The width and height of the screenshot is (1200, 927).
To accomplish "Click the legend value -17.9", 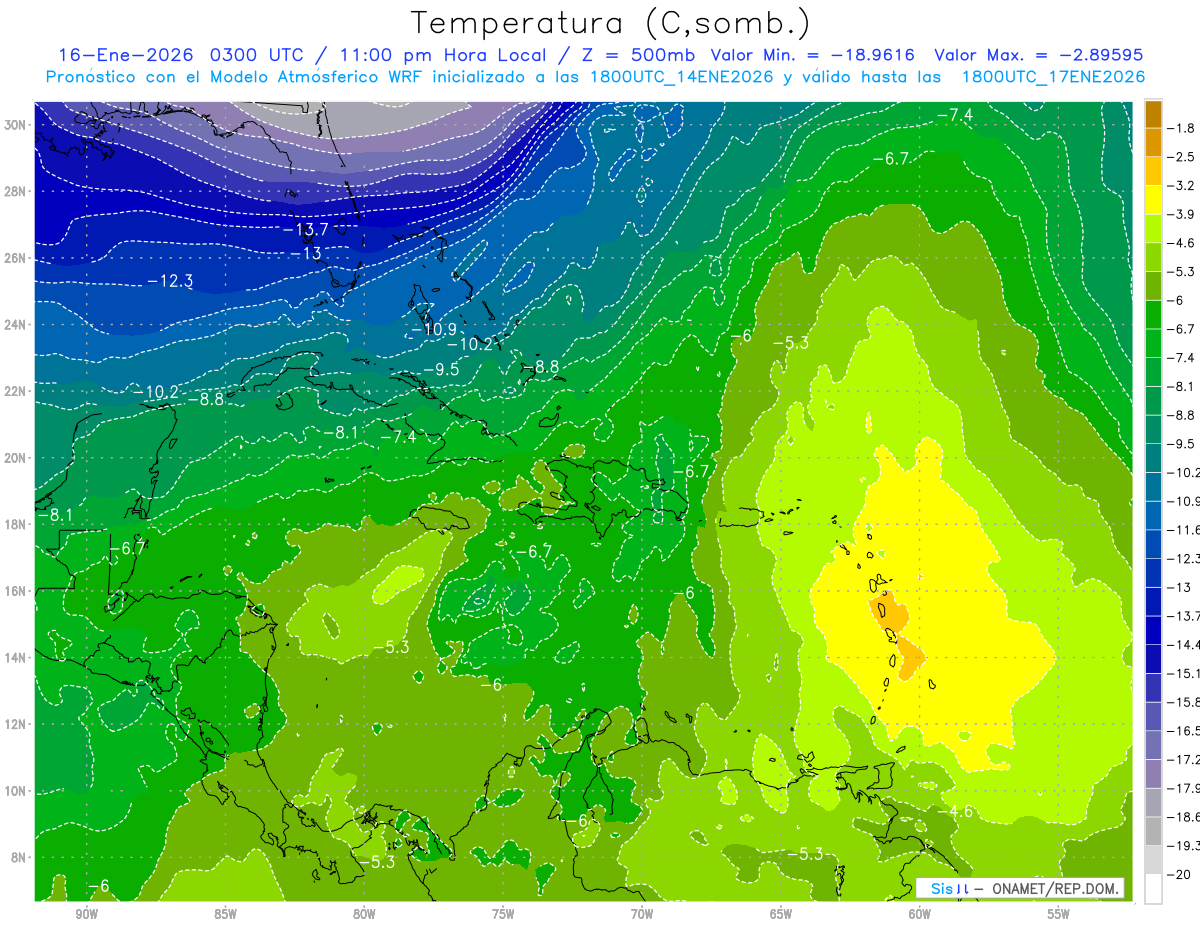I will coord(1184,787).
